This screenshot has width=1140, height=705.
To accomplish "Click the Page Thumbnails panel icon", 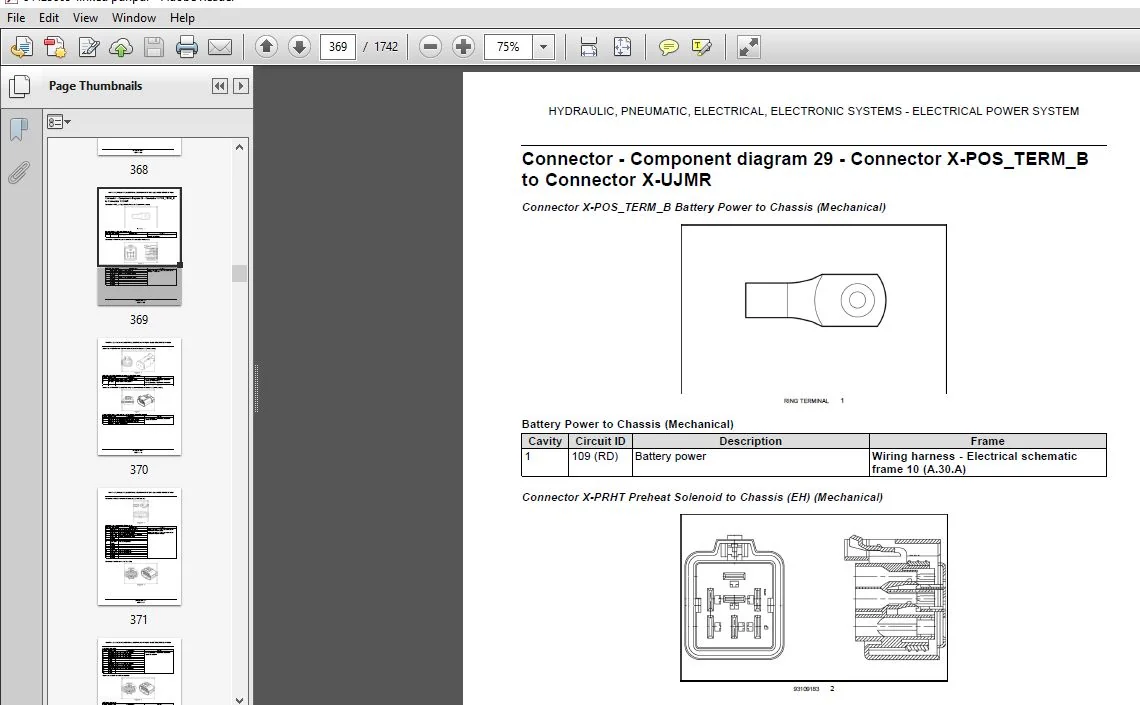I will coord(19,86).
